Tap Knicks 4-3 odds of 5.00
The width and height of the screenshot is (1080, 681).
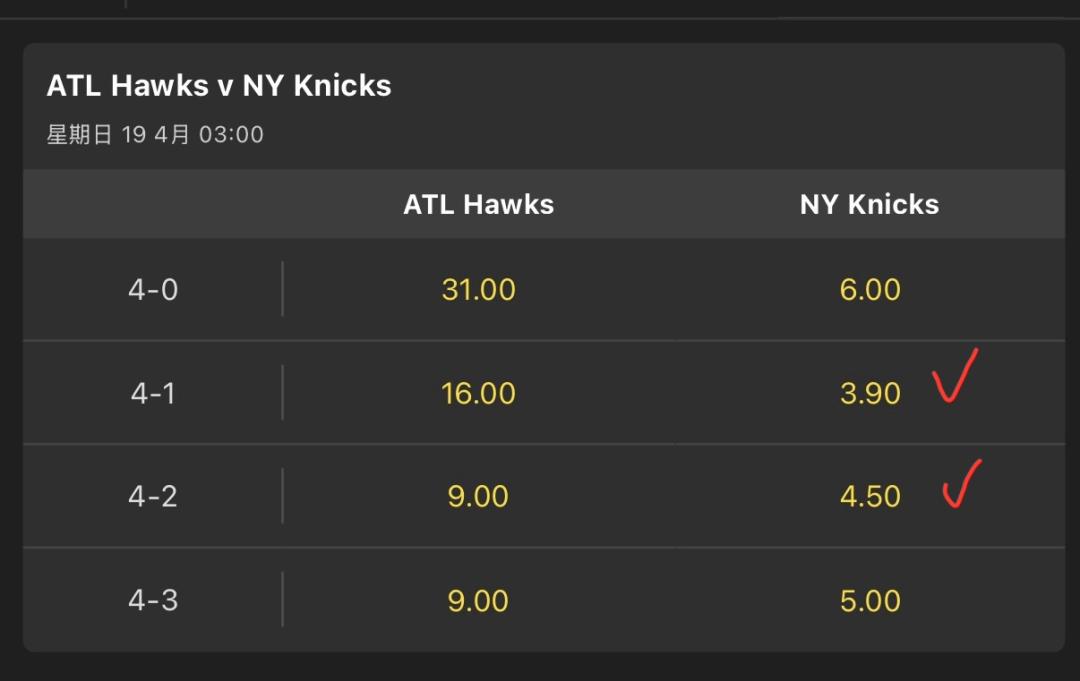pyautogui.click(x=870, y=600)
